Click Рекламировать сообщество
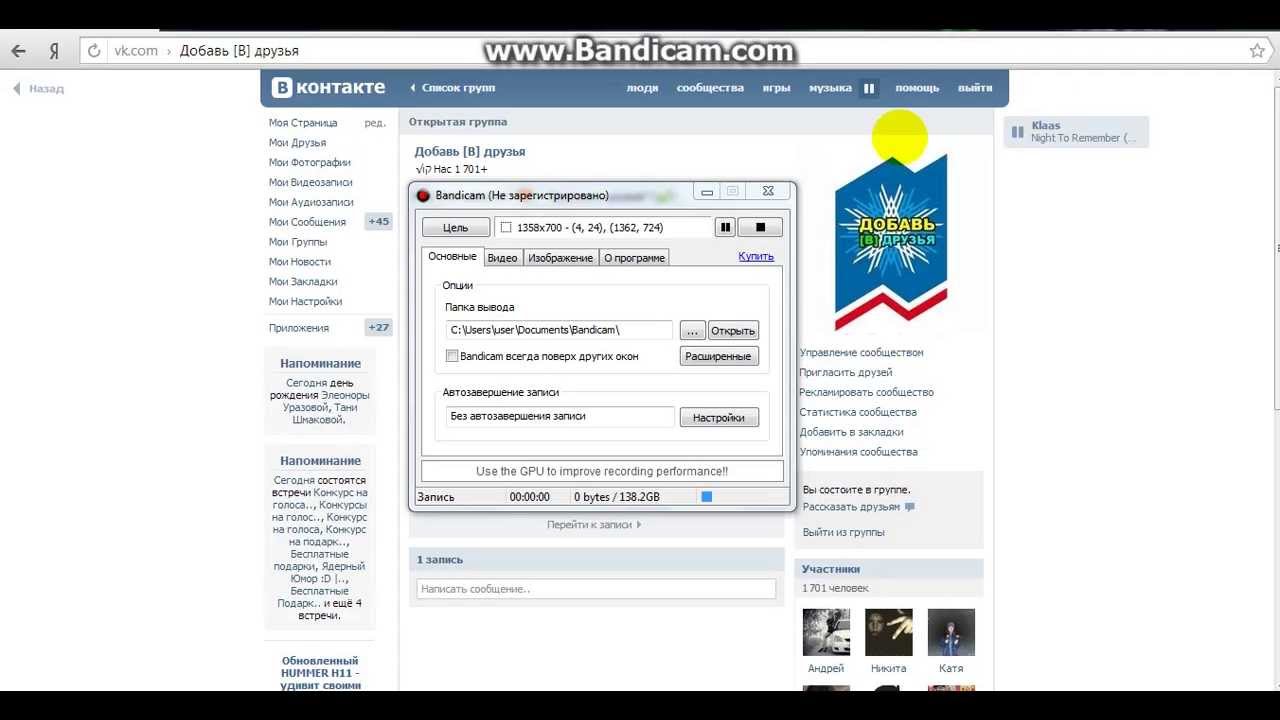 (x=866, y=393)
